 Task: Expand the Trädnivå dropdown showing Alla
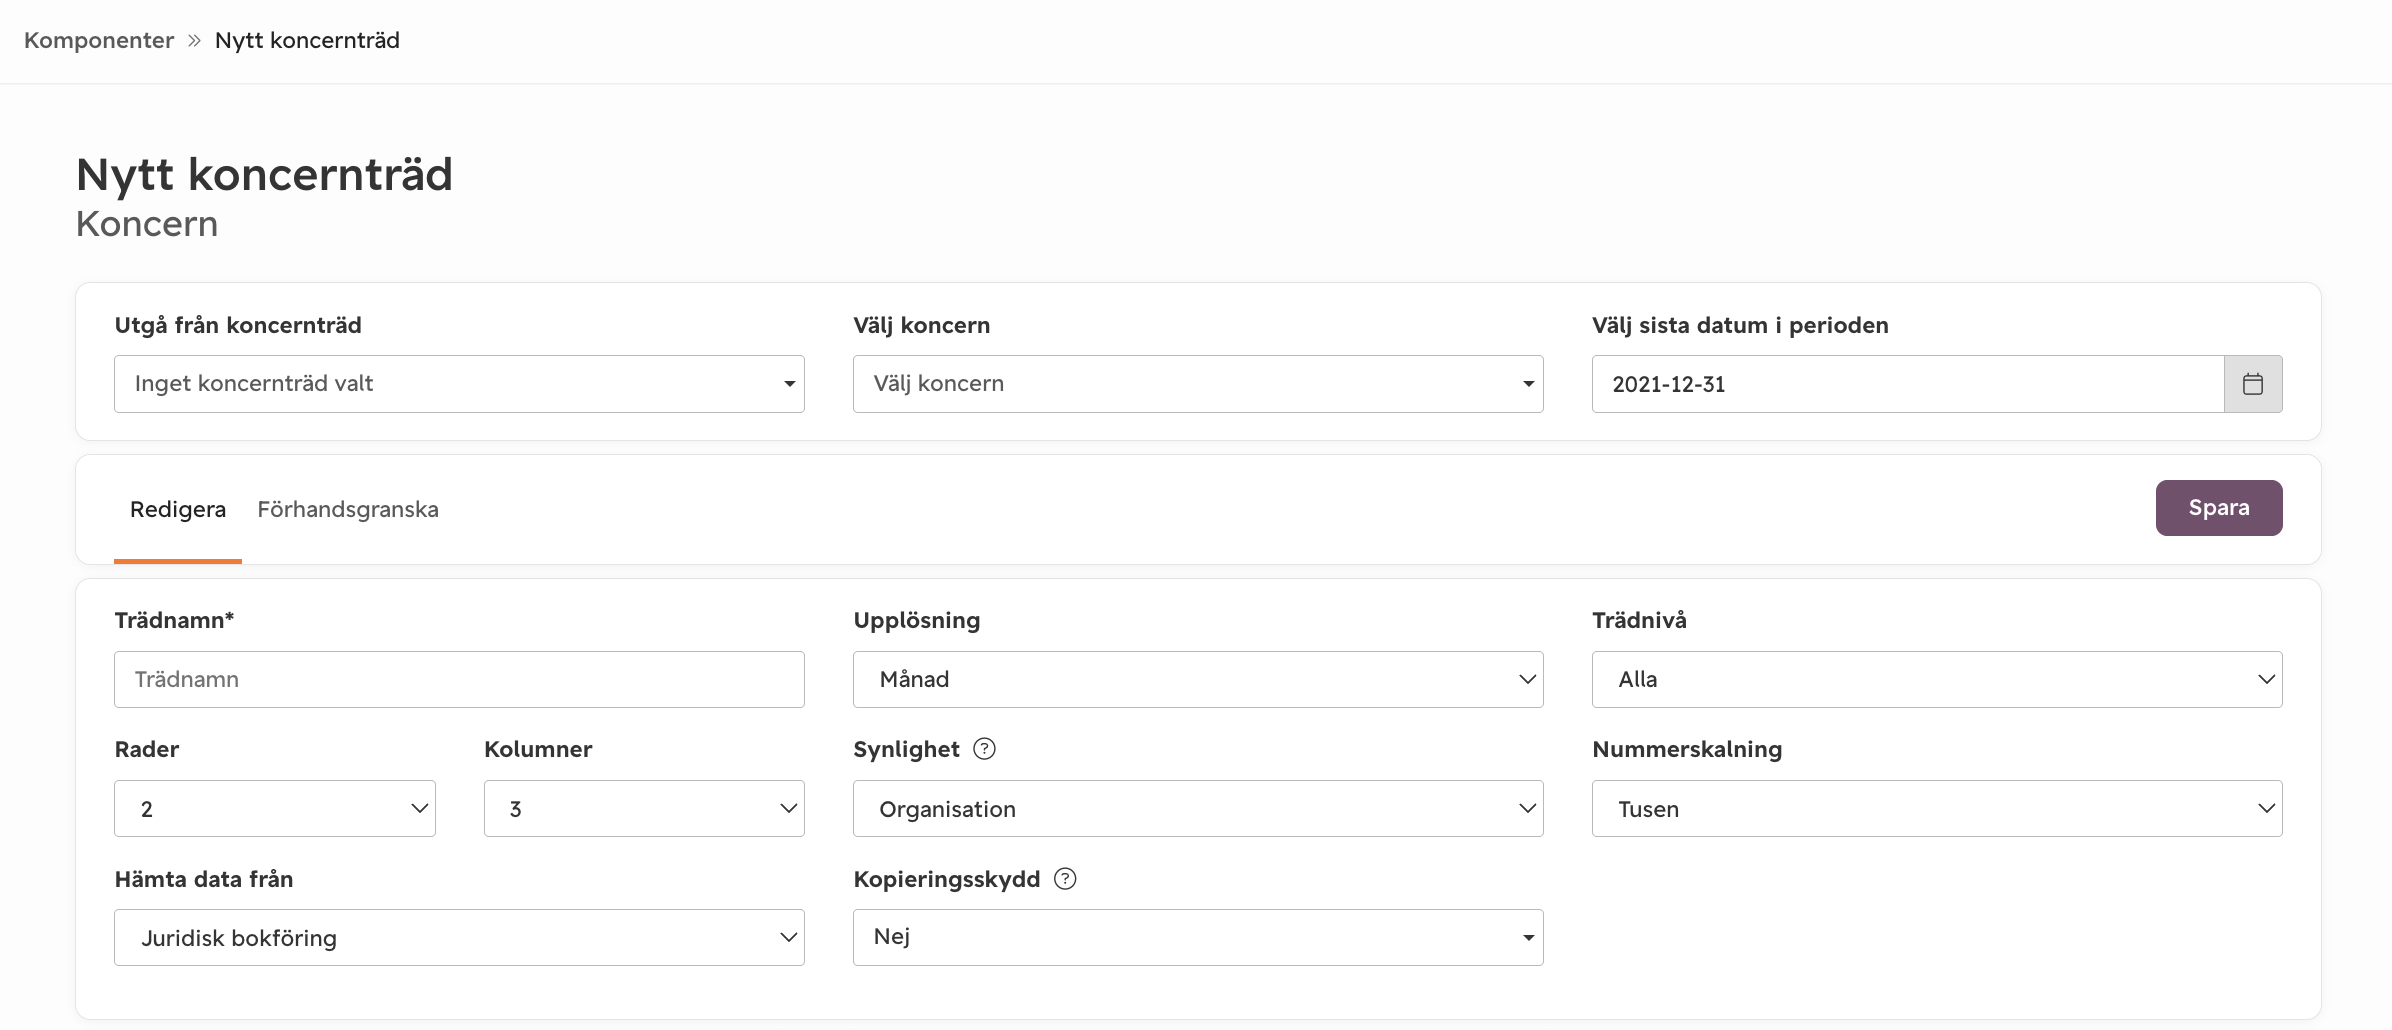tap(1937, 680)
